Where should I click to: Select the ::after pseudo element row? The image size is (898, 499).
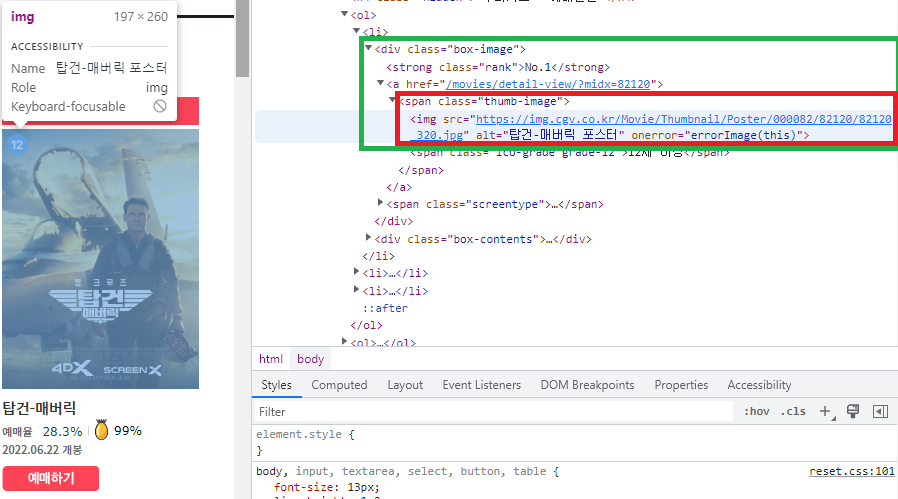(x=385, y=308)
